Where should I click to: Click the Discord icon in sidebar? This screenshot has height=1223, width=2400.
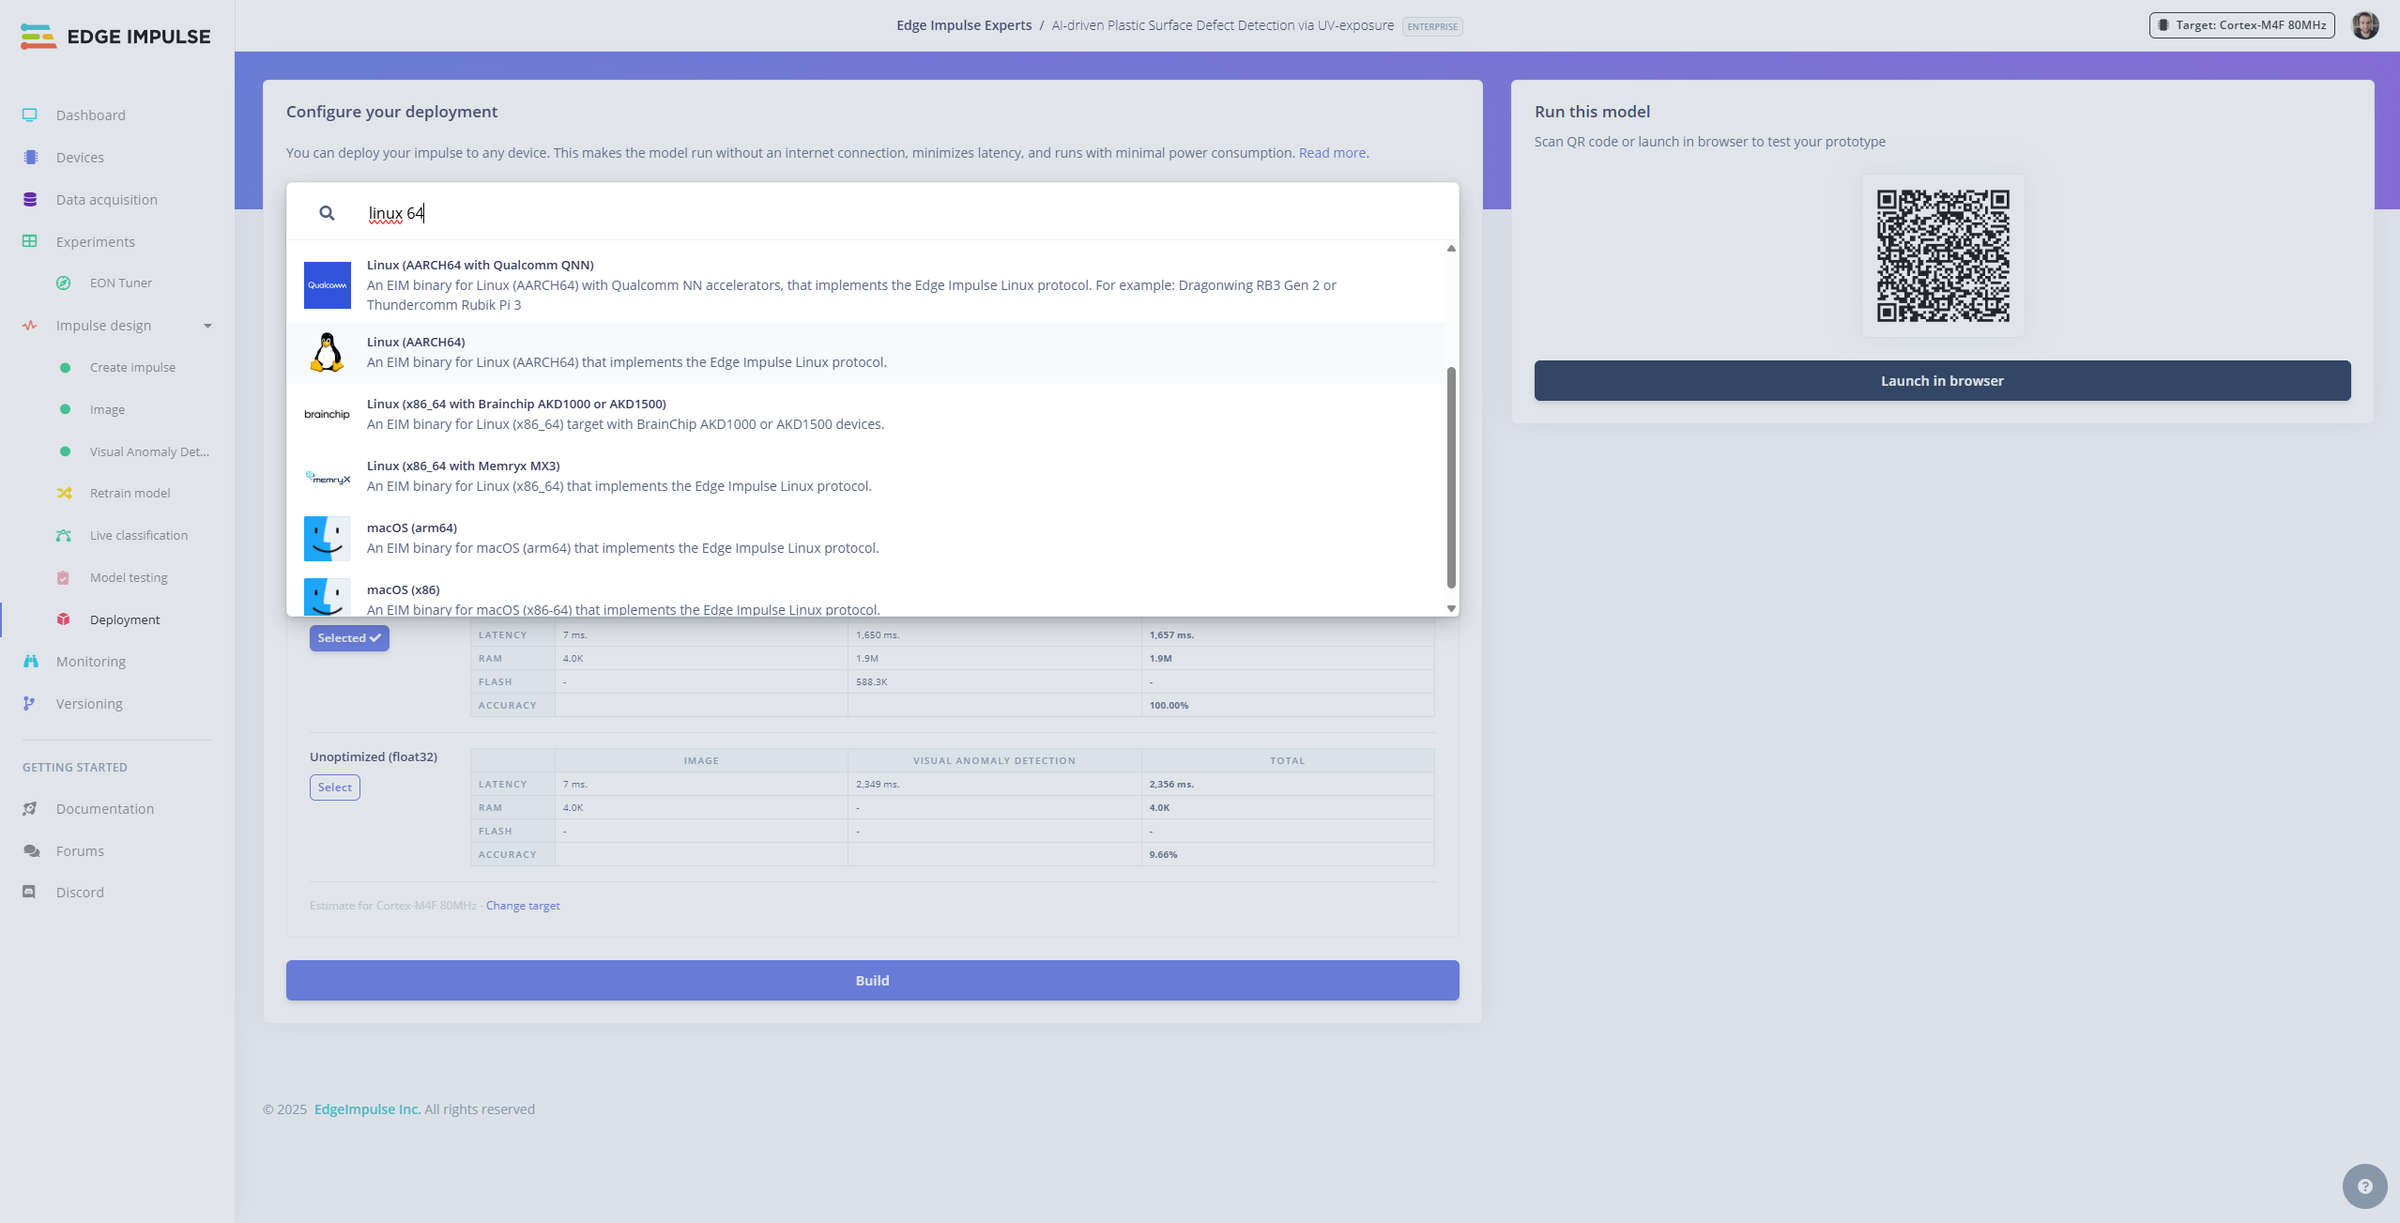(30, 892)
